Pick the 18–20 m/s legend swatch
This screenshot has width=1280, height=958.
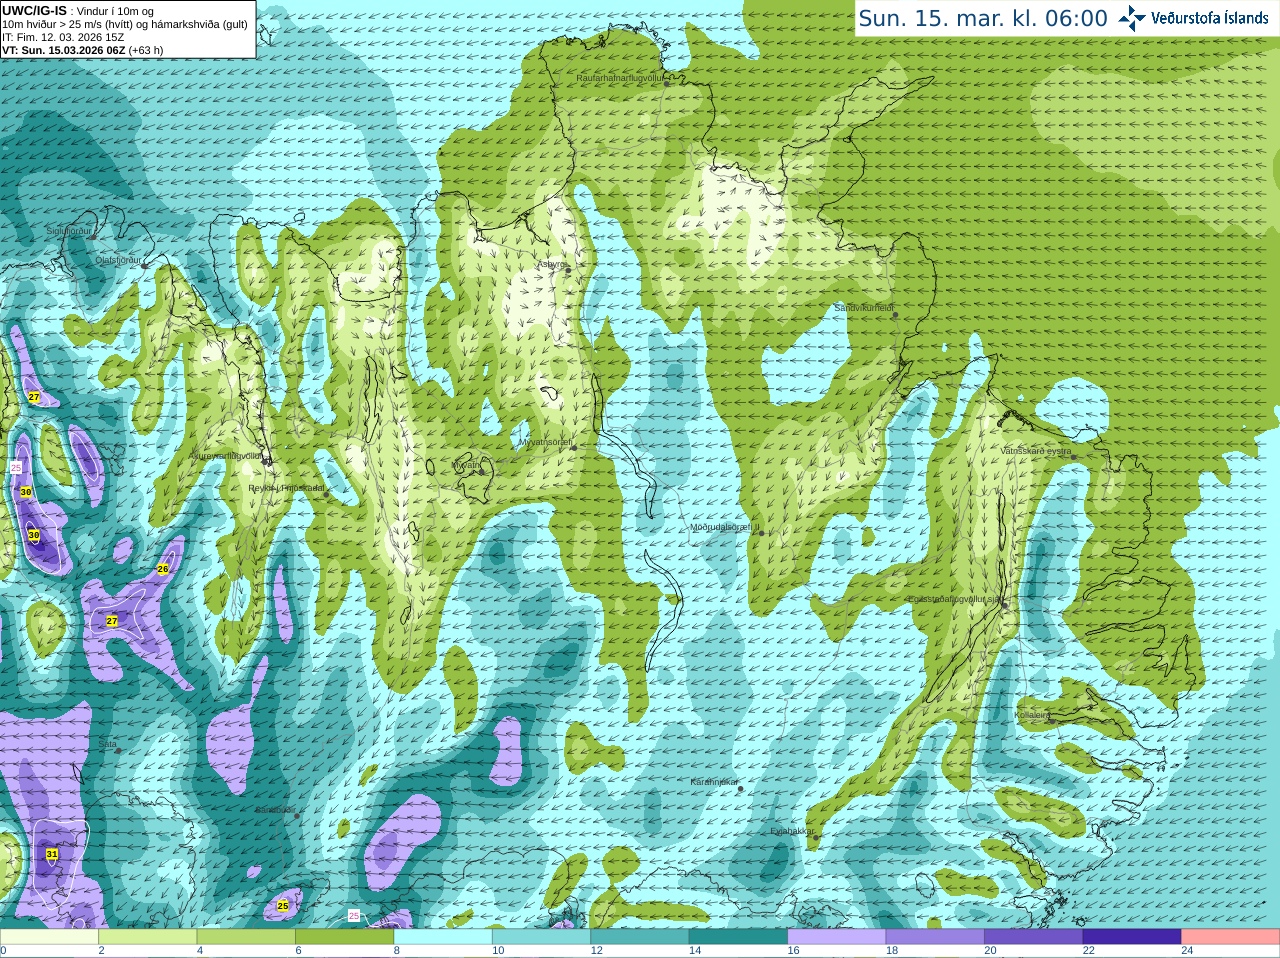[x=935, y=937]
